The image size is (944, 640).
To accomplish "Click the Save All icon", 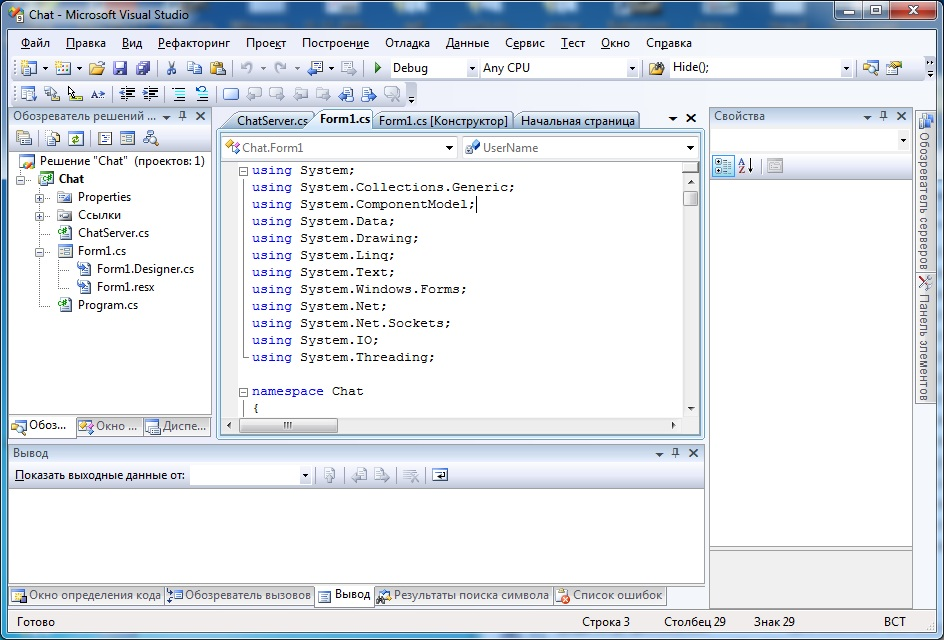I will coord(143,68).
